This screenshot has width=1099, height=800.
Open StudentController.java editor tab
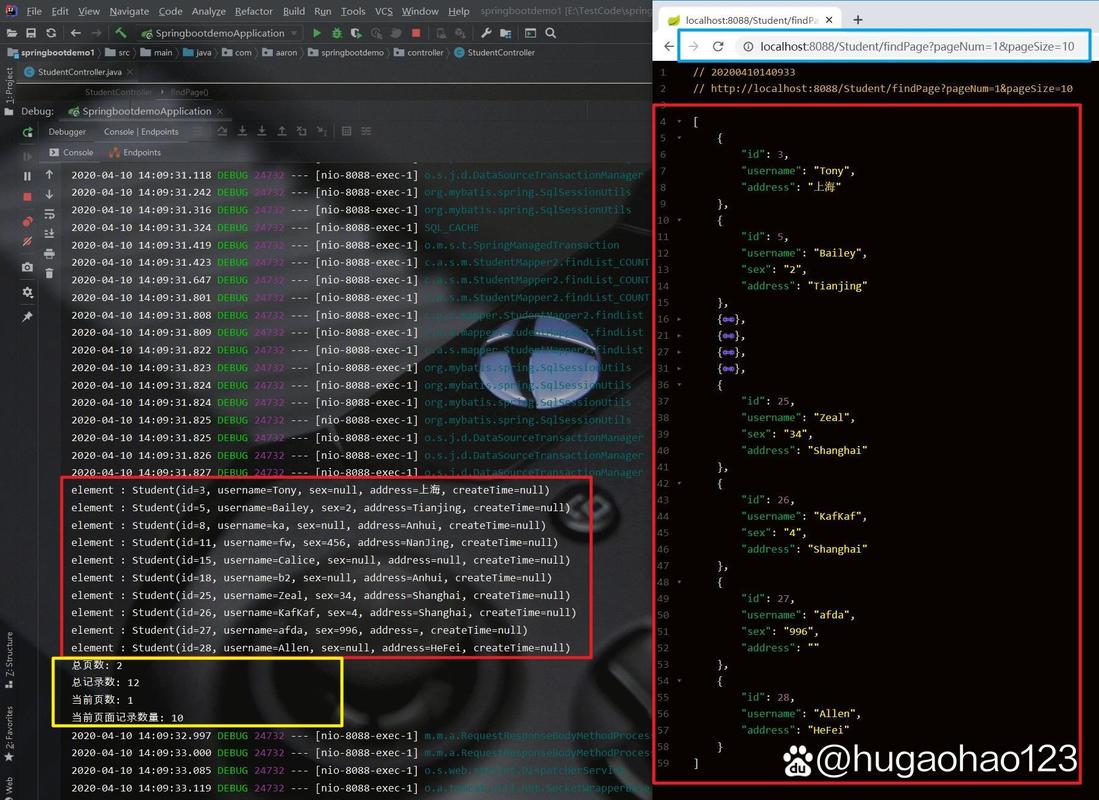(x=79, y=72)
